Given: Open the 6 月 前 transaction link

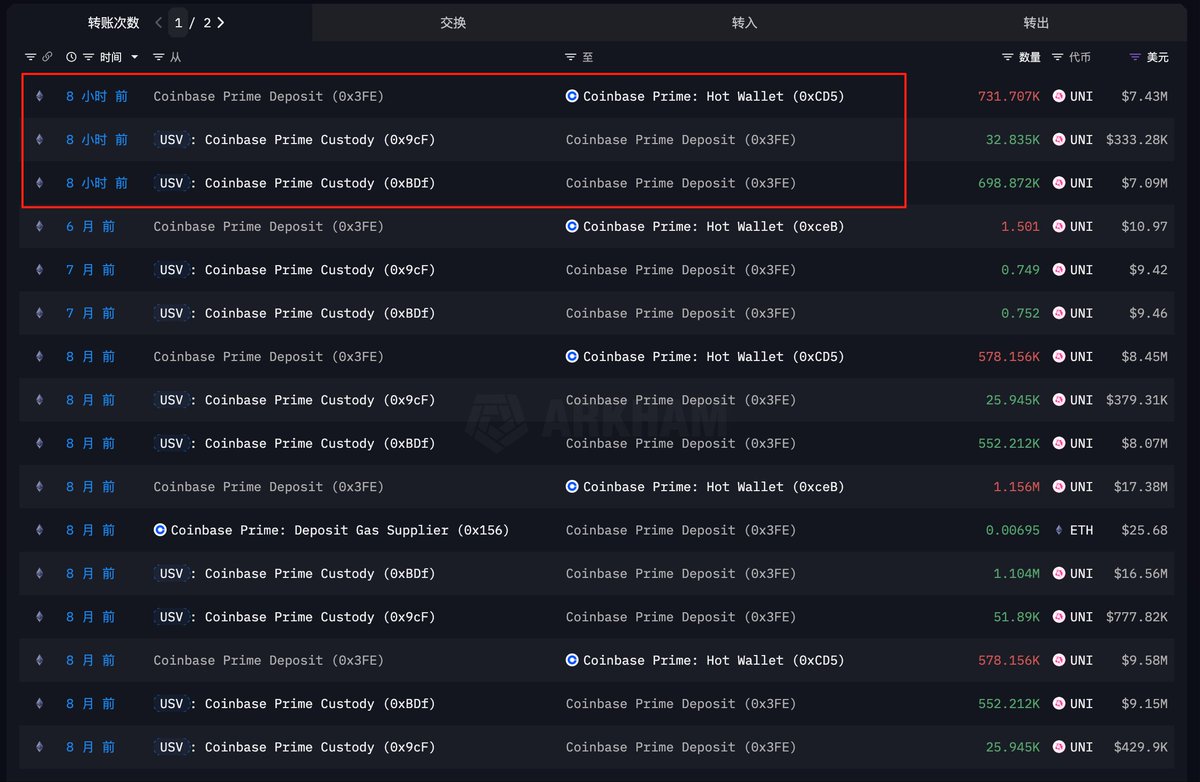Looking at the screenshot, I should tap(91, 227).
